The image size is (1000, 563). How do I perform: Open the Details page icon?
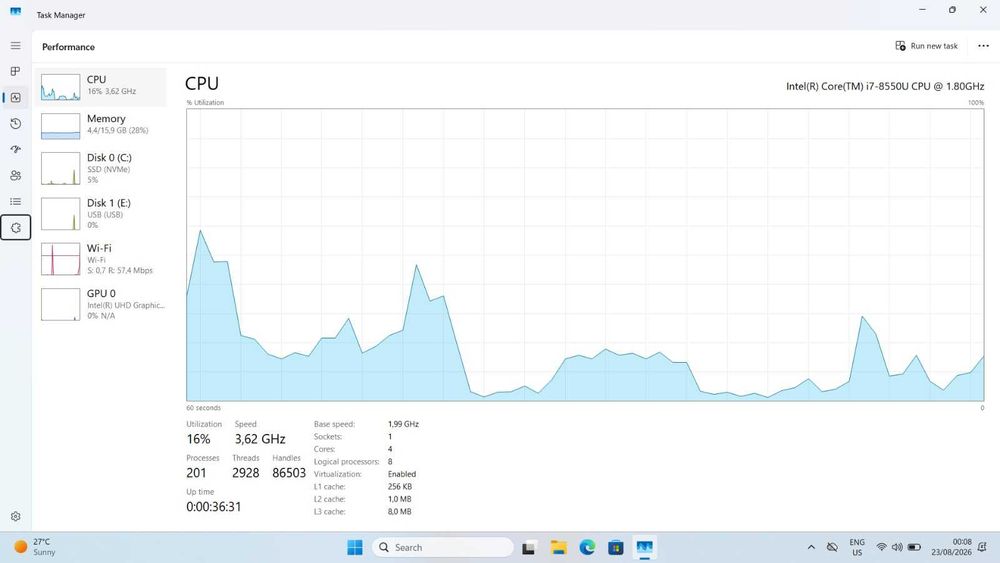pos(15,201)
